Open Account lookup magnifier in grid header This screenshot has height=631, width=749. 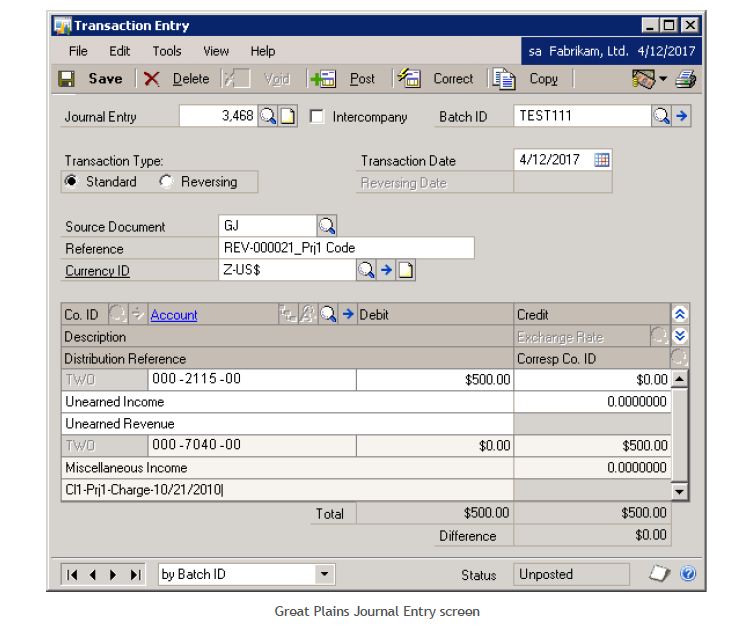(328, 314)
